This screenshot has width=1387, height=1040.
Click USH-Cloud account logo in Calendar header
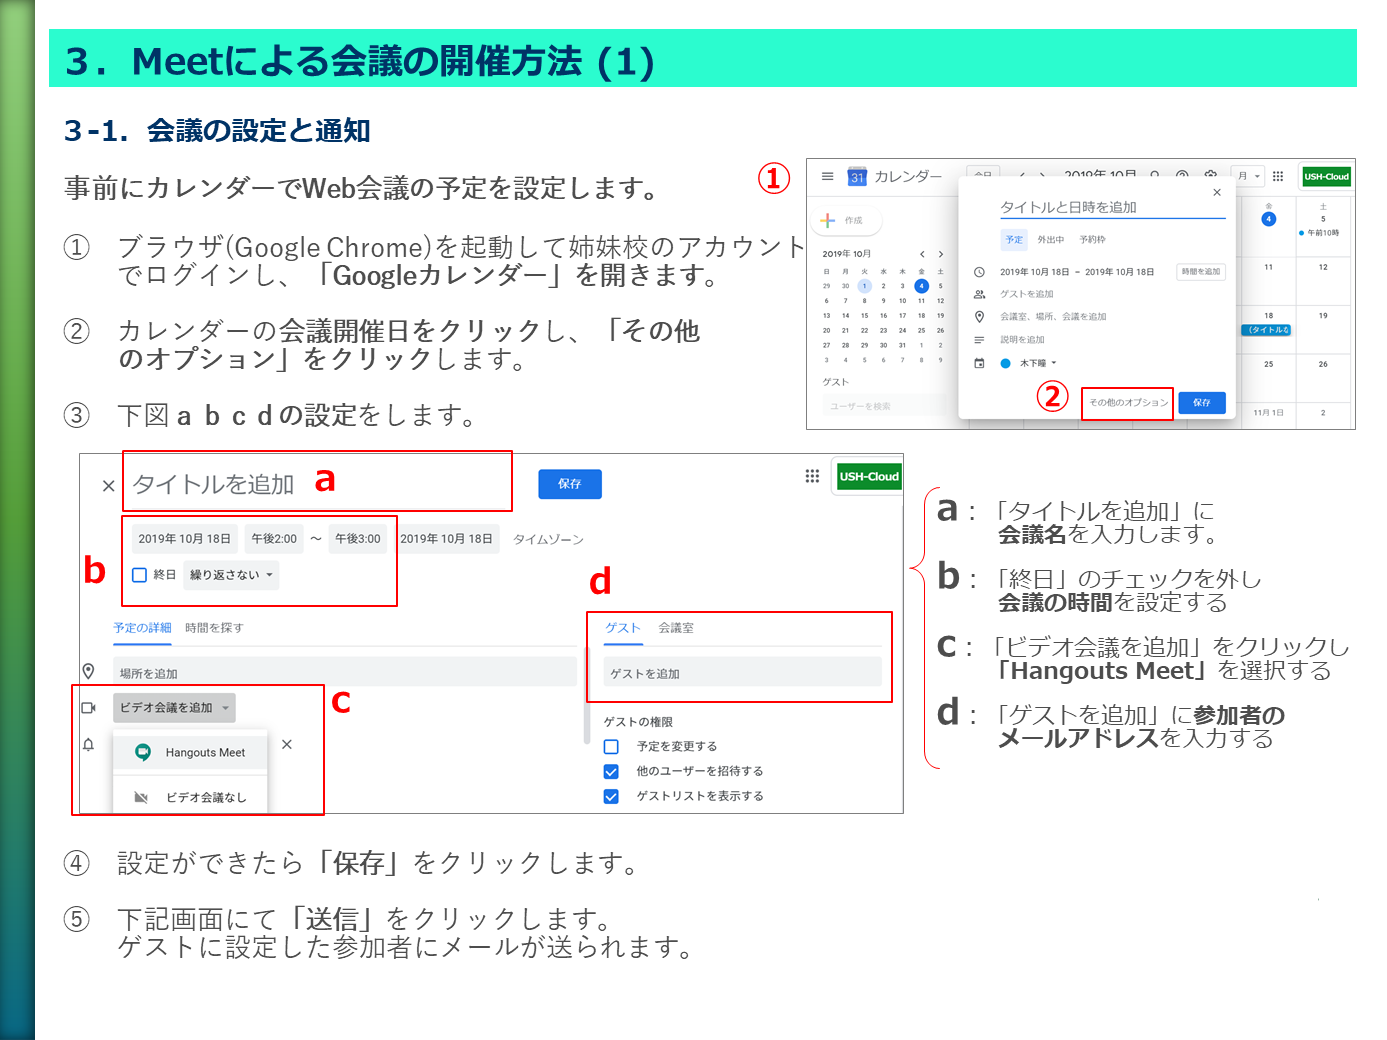tap(1326, 176)
